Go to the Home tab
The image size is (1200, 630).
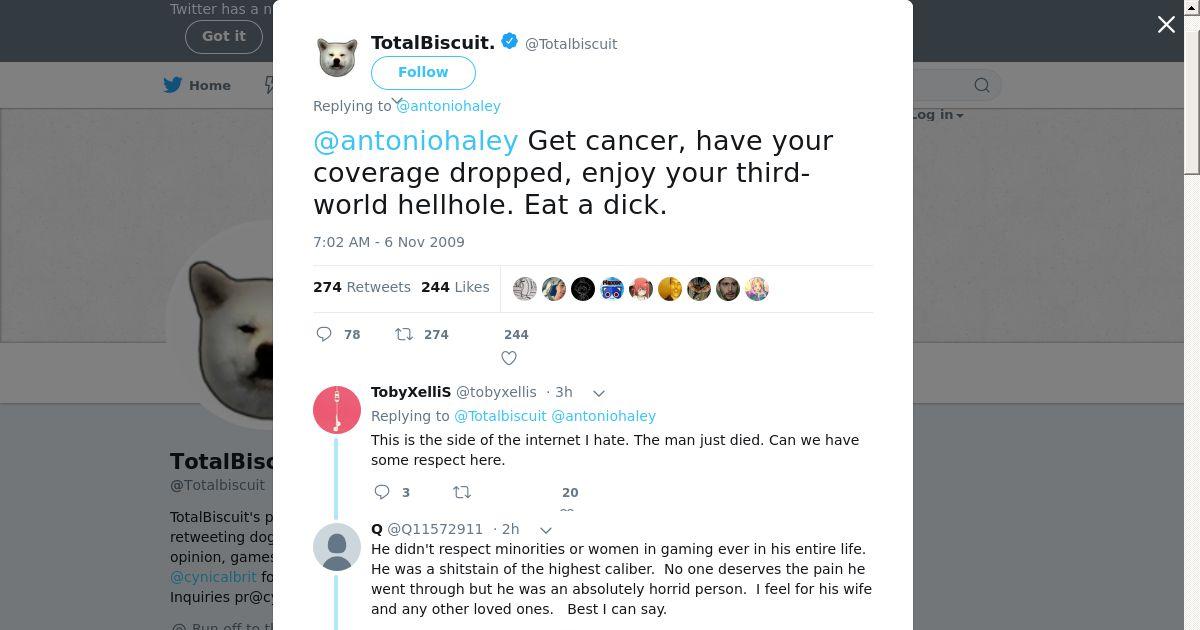click(x=198, y=85)
